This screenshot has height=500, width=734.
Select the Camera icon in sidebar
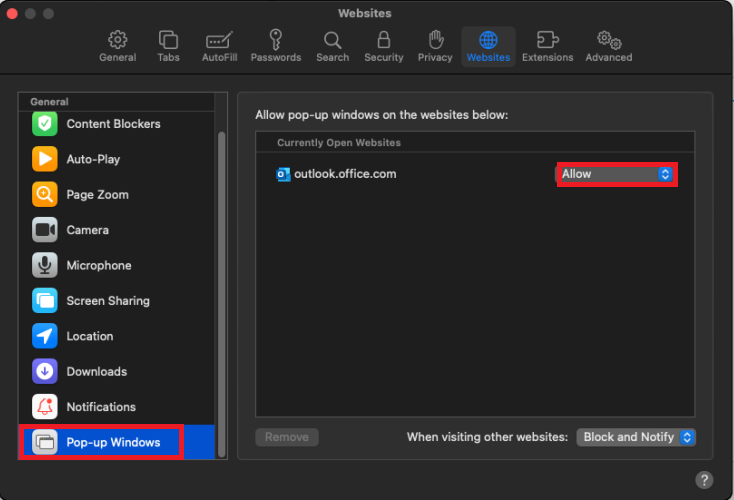[45, 230]
